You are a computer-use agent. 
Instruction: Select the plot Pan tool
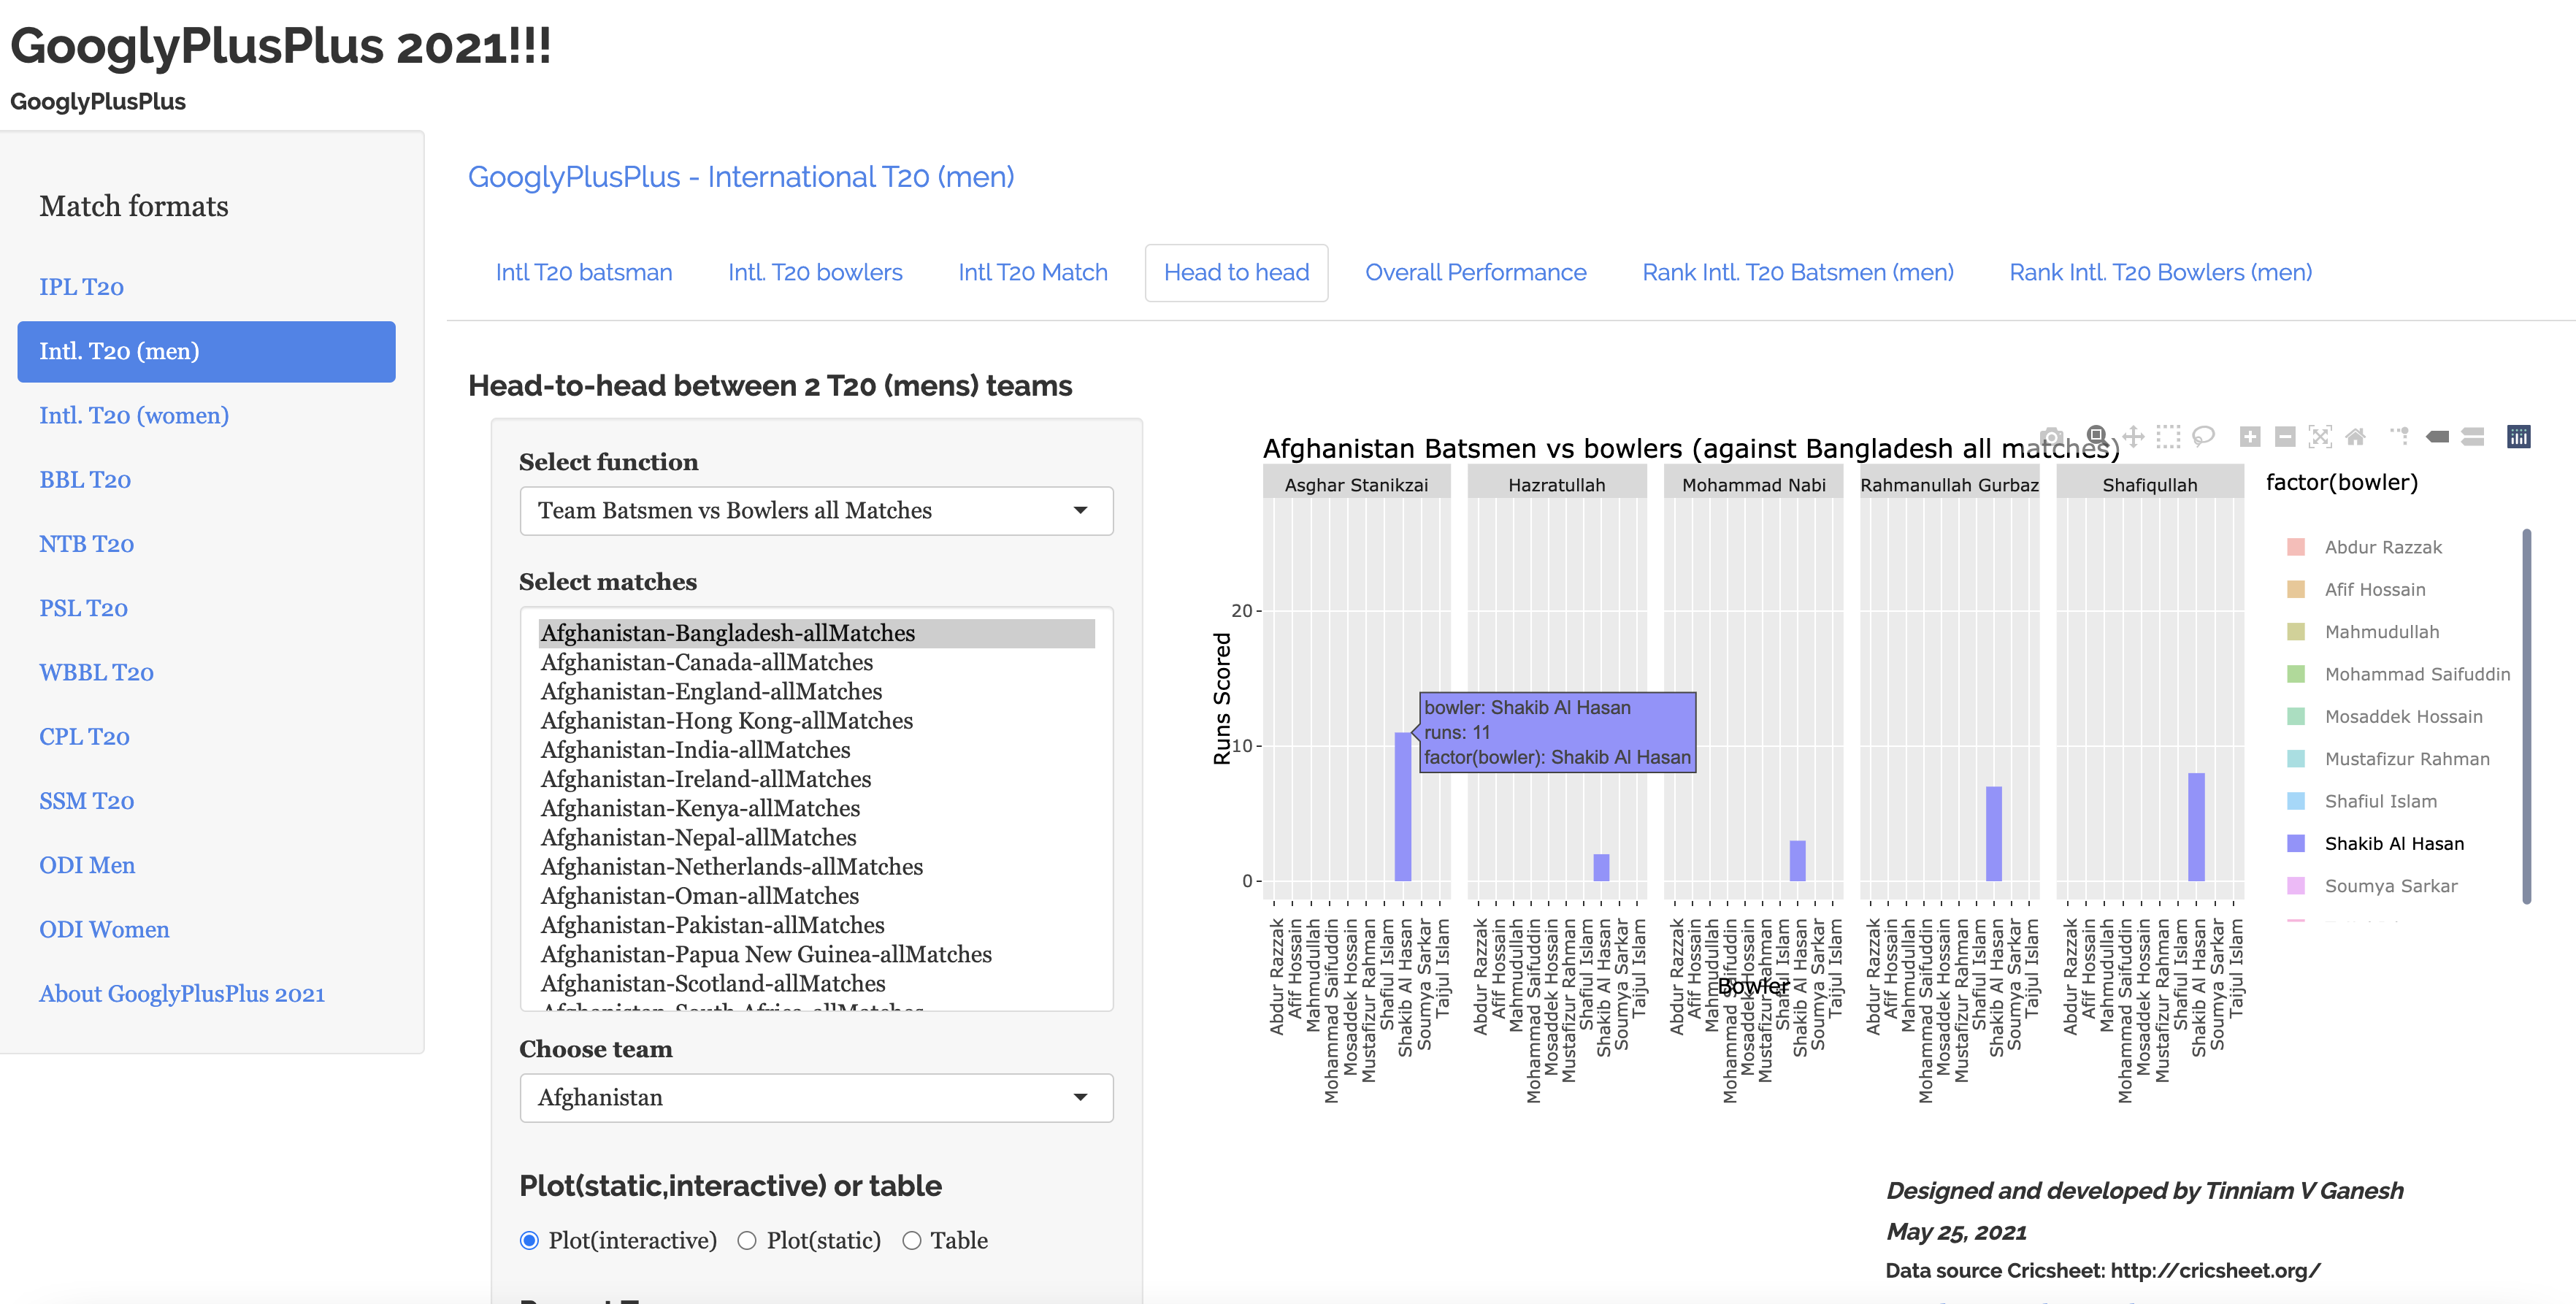point(2133,437)
